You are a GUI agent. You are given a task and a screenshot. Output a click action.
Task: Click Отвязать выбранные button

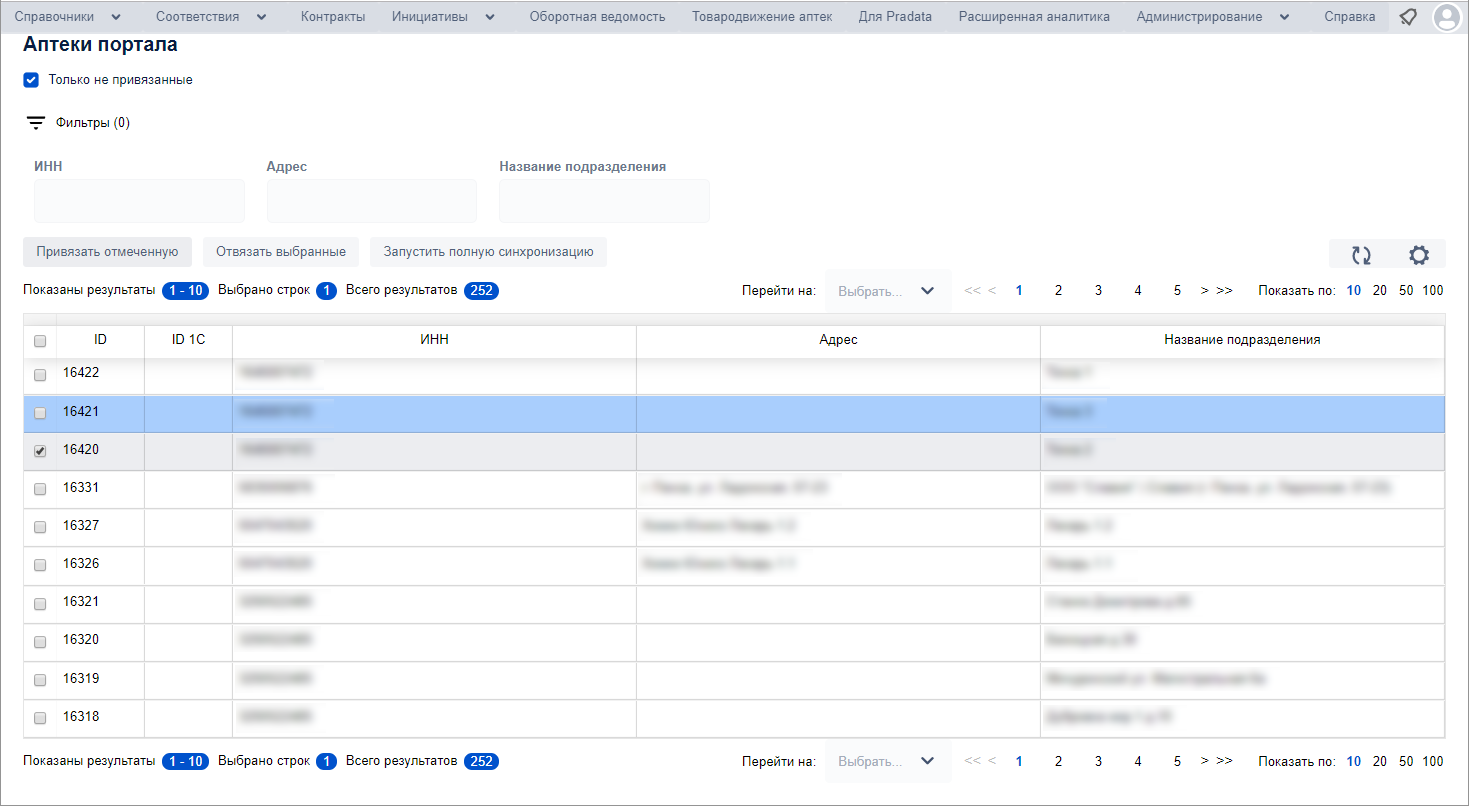(x=281, y=252)
